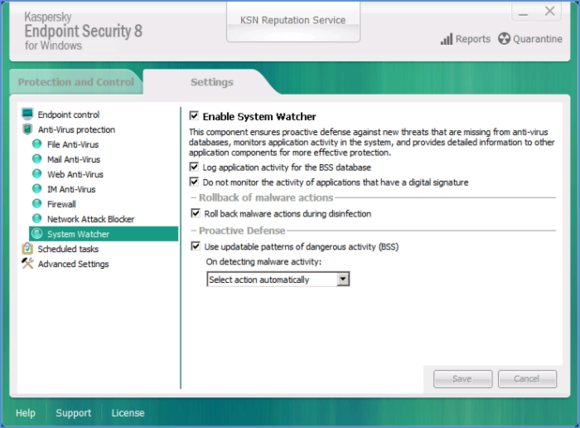
Task: Open the License link
Action: [x=128, y=413]
